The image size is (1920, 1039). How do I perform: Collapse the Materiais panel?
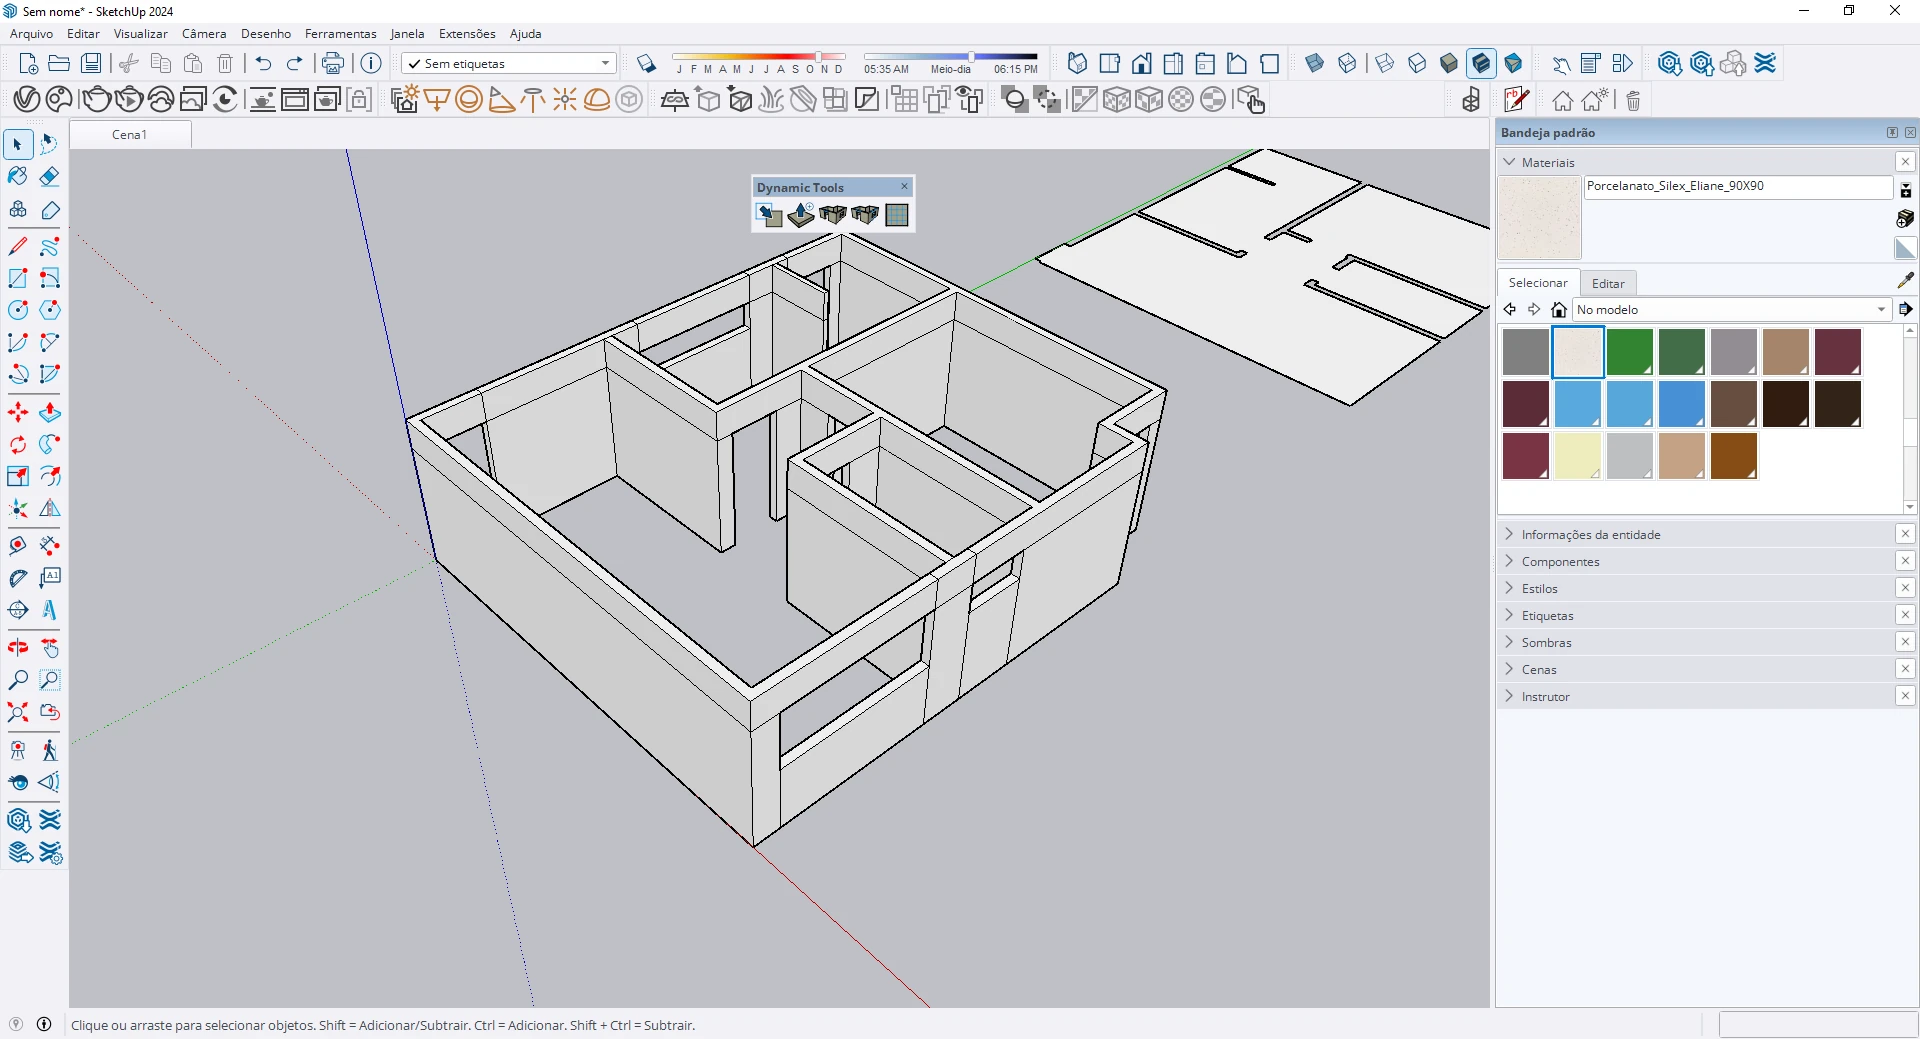click(x=1509, y=162)
